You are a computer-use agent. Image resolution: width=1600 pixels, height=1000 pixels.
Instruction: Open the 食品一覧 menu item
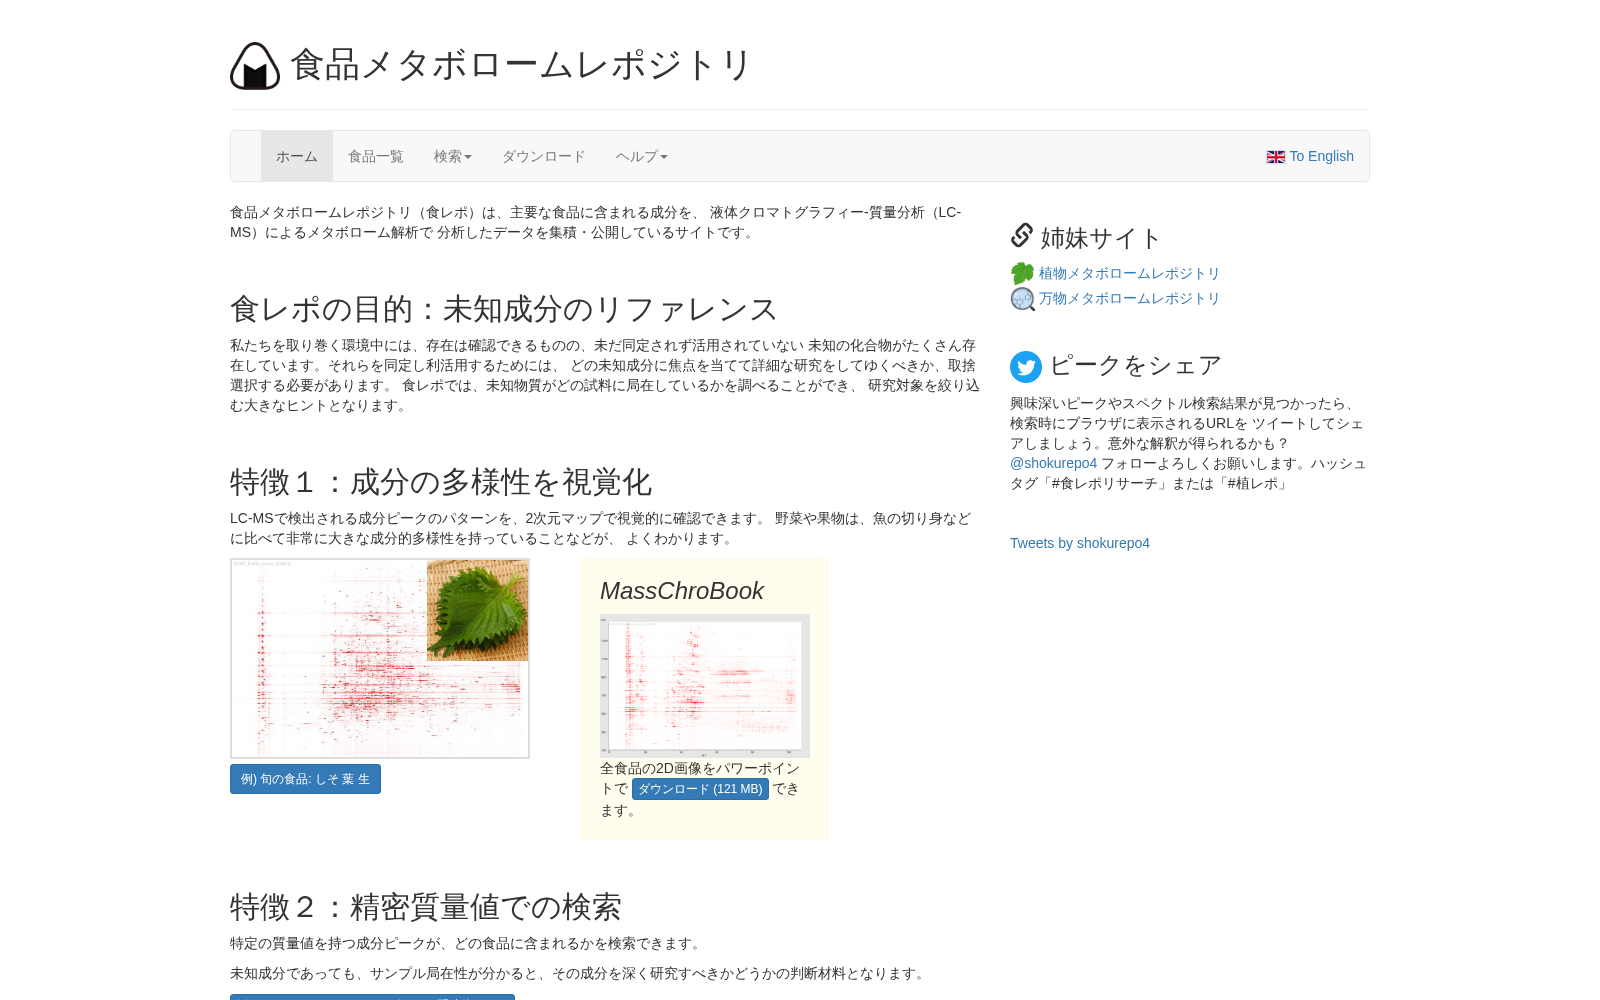pos(376,156)
